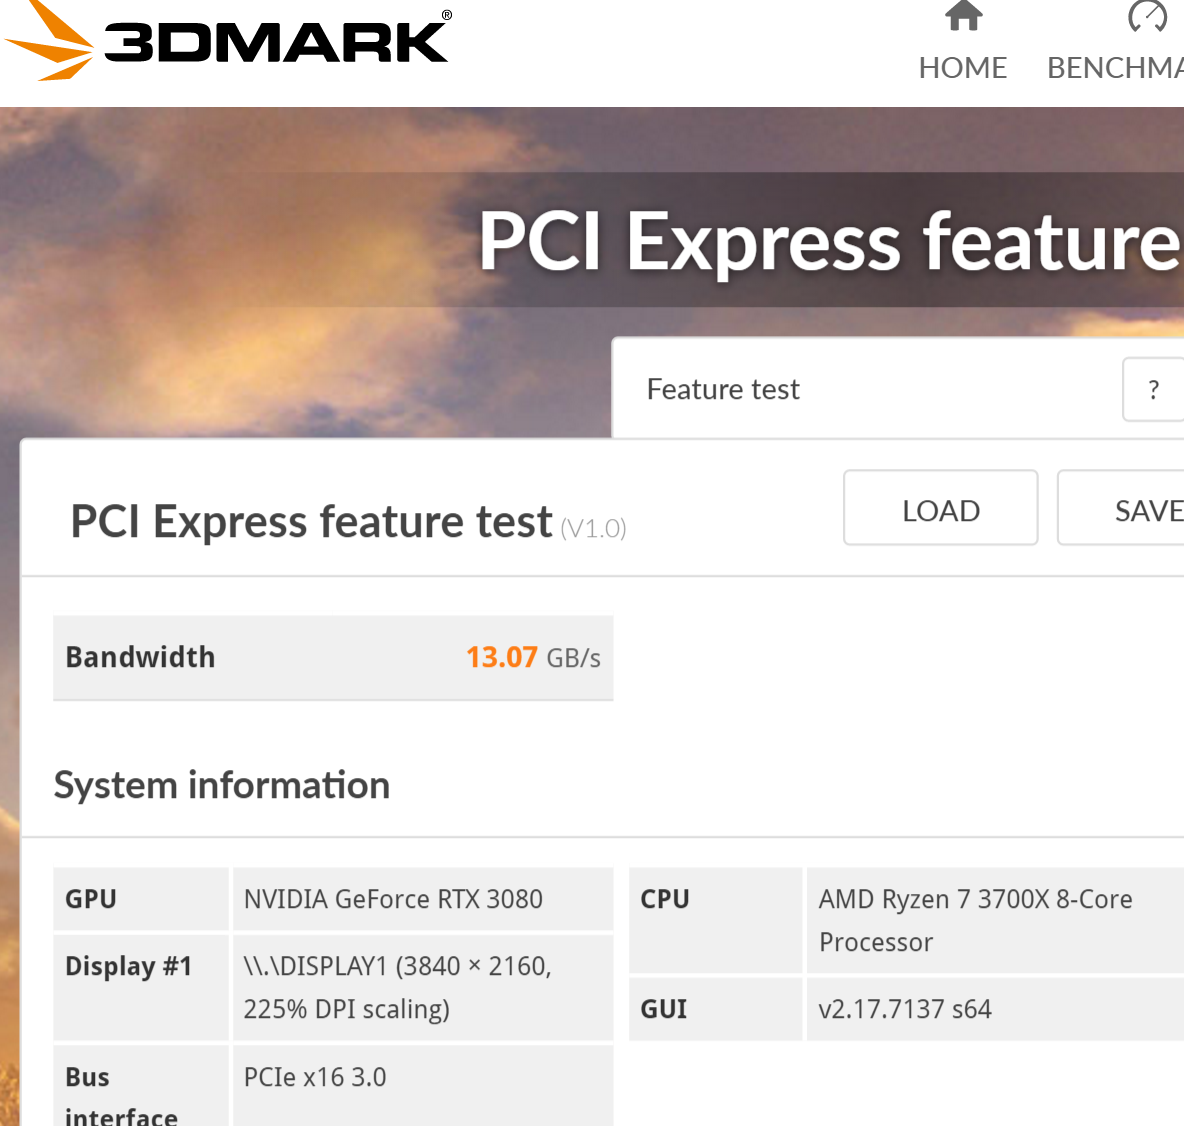
Task: Click the GPU row label
Action: tap(91, 899)
